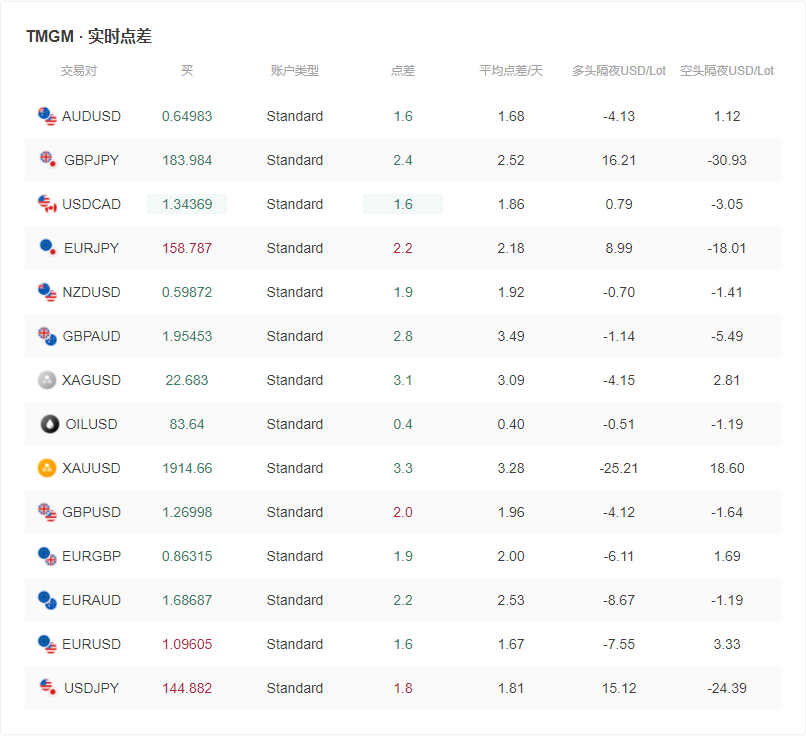Click the USDJPY flag icon
Screen dimensions: 806x736
click(48, 688)
